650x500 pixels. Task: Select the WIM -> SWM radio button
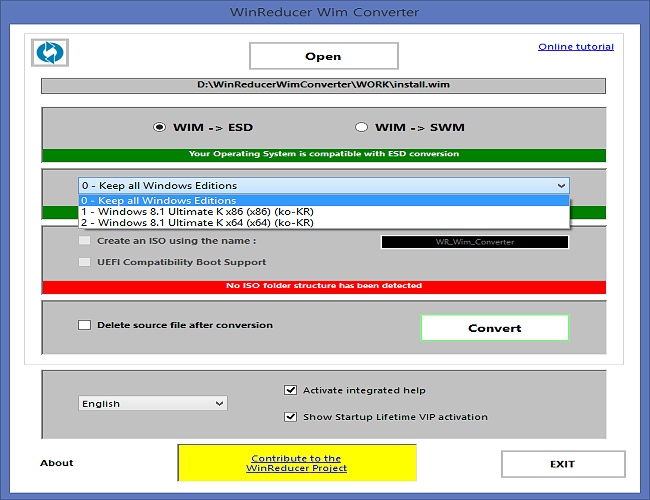coord(361,128)
